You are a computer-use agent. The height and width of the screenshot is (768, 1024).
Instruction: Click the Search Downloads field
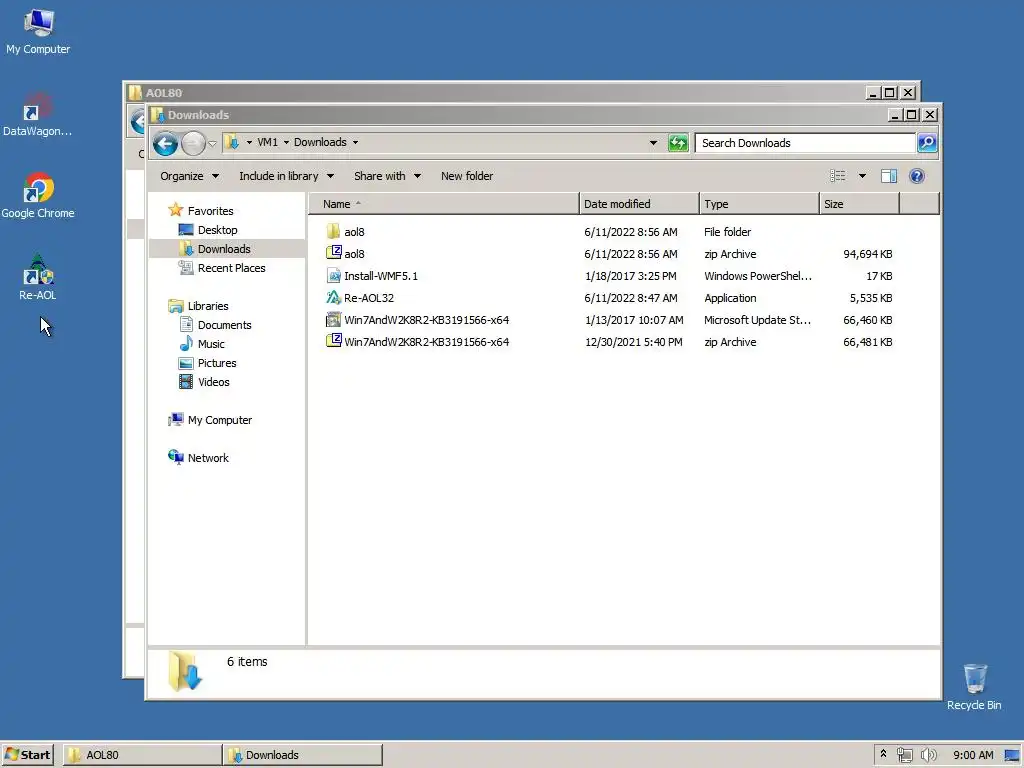[x=805, y=143]
